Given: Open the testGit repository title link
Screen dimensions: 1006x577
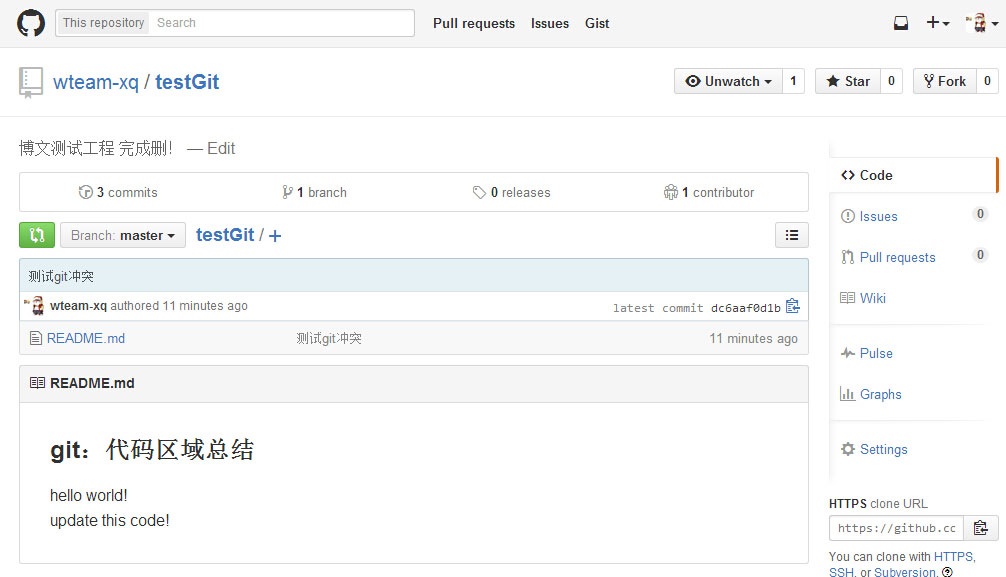Looking at the screenshot, I should pyautogui.click(x=187, y=82).
